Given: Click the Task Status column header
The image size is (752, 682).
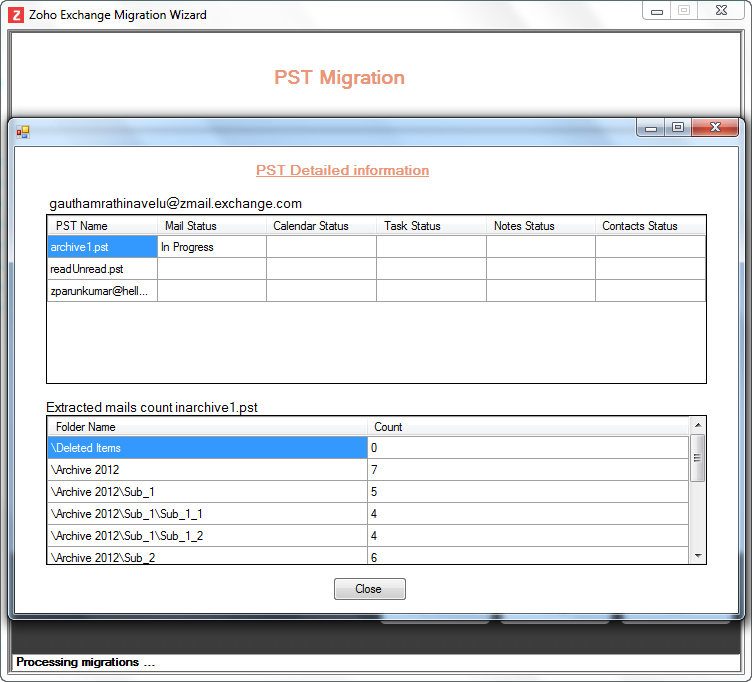Looking at the screenshot, I should [432, 226].
